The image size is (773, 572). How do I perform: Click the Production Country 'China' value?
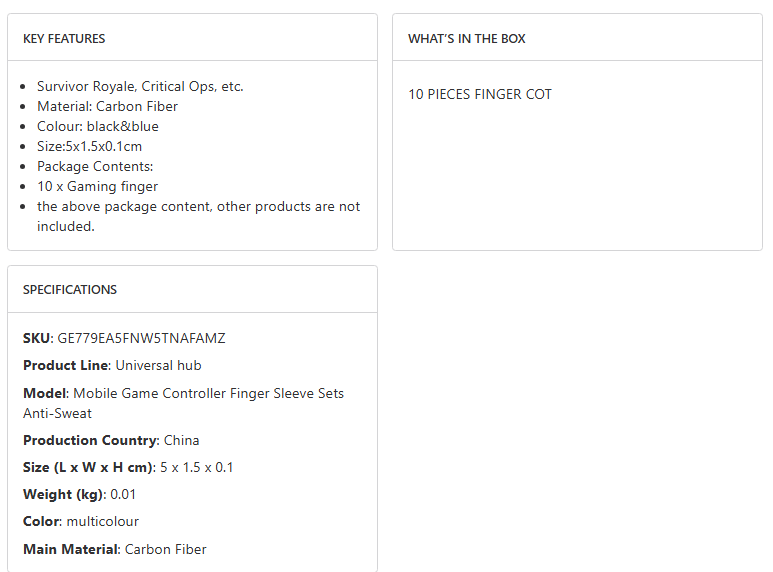click(x=181, y=441)
